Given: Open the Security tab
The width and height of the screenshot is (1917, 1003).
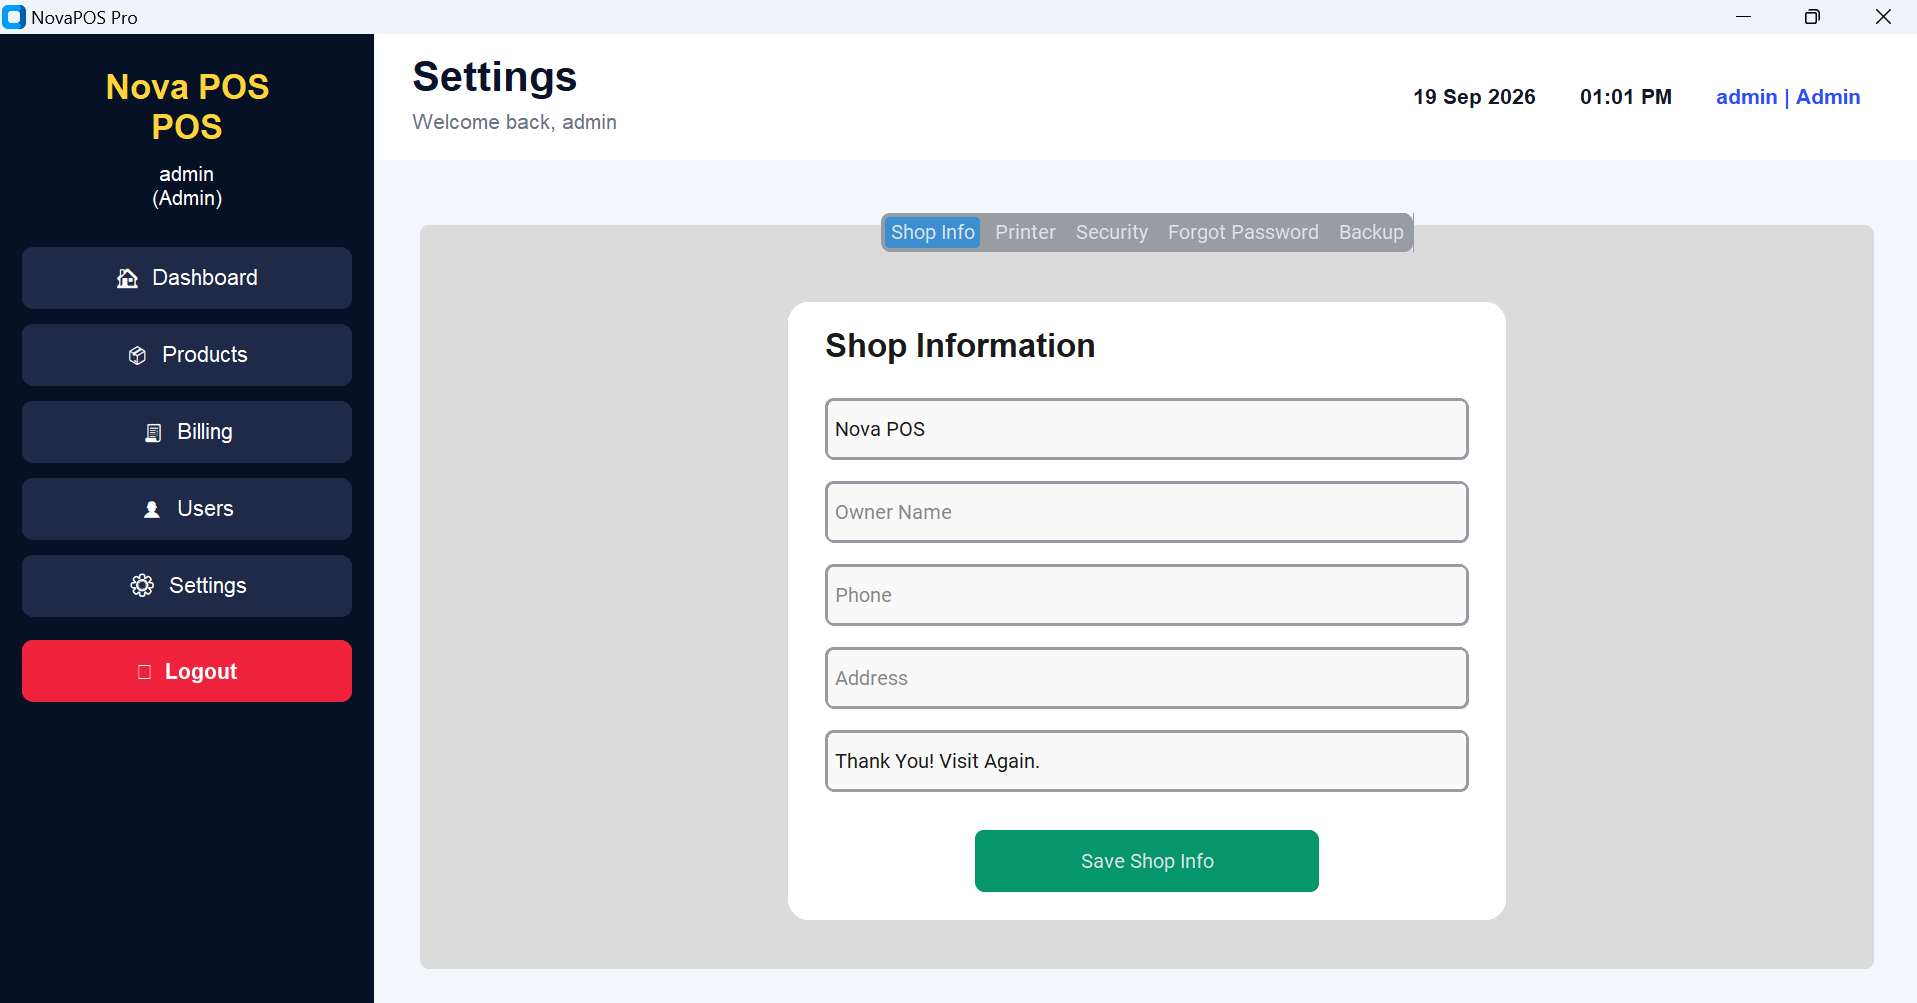Looking at the screenshot, I should 1112,232.
